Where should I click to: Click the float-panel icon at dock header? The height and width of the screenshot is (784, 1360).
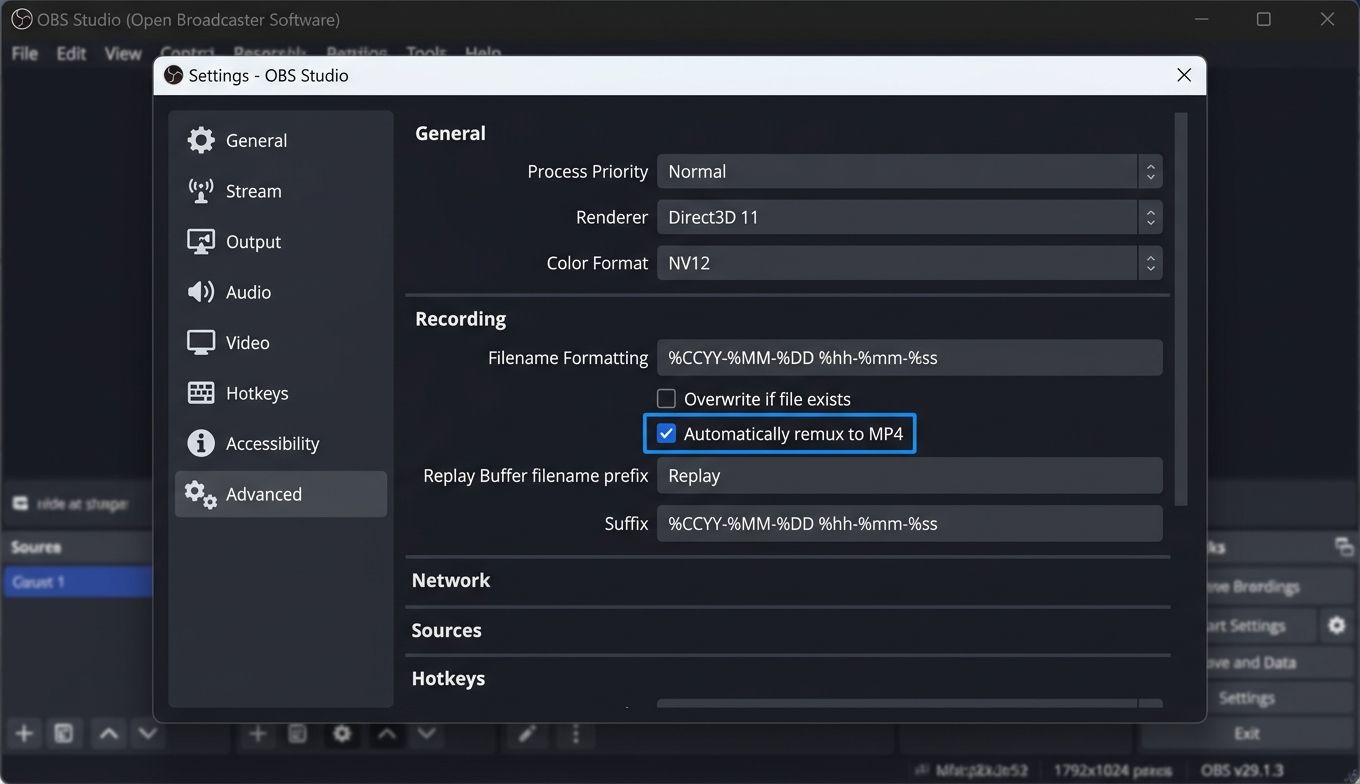click(1344, 546)
